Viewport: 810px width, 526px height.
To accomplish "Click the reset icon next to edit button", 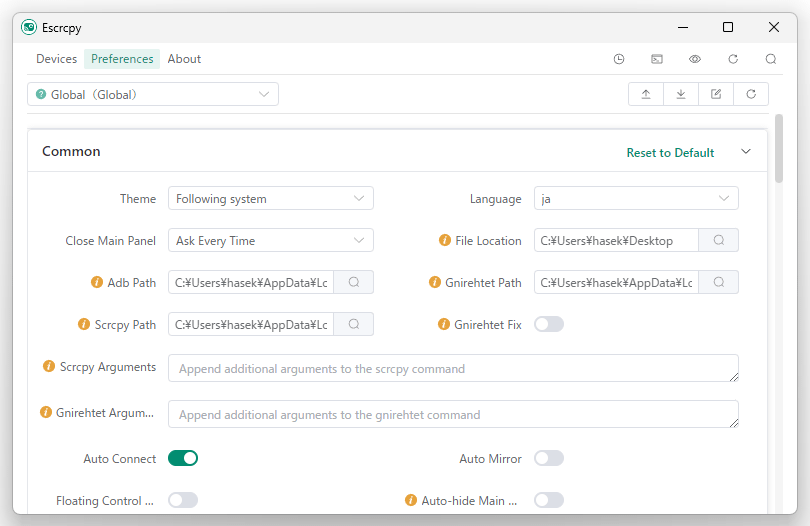I will tap(751, 94).
